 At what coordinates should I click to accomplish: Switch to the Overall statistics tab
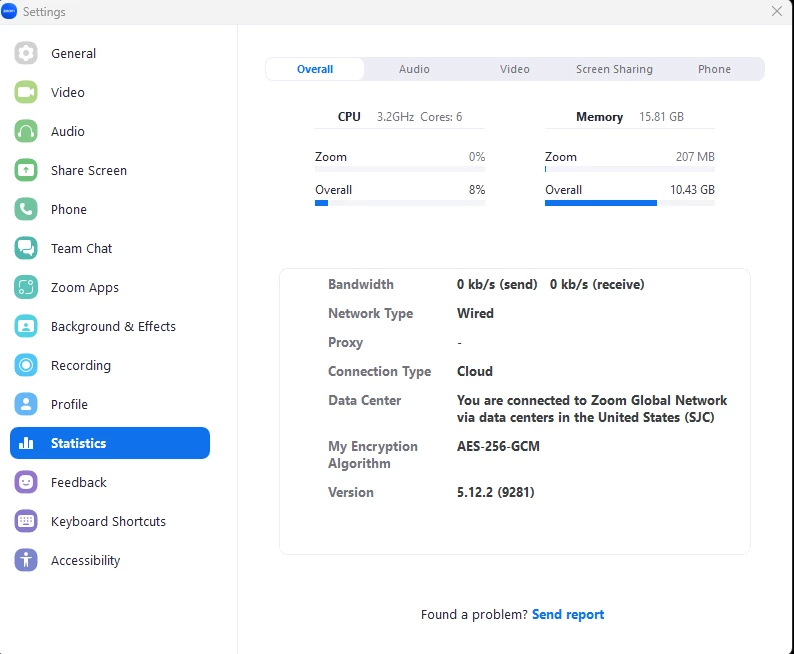(x=315, y=69)
